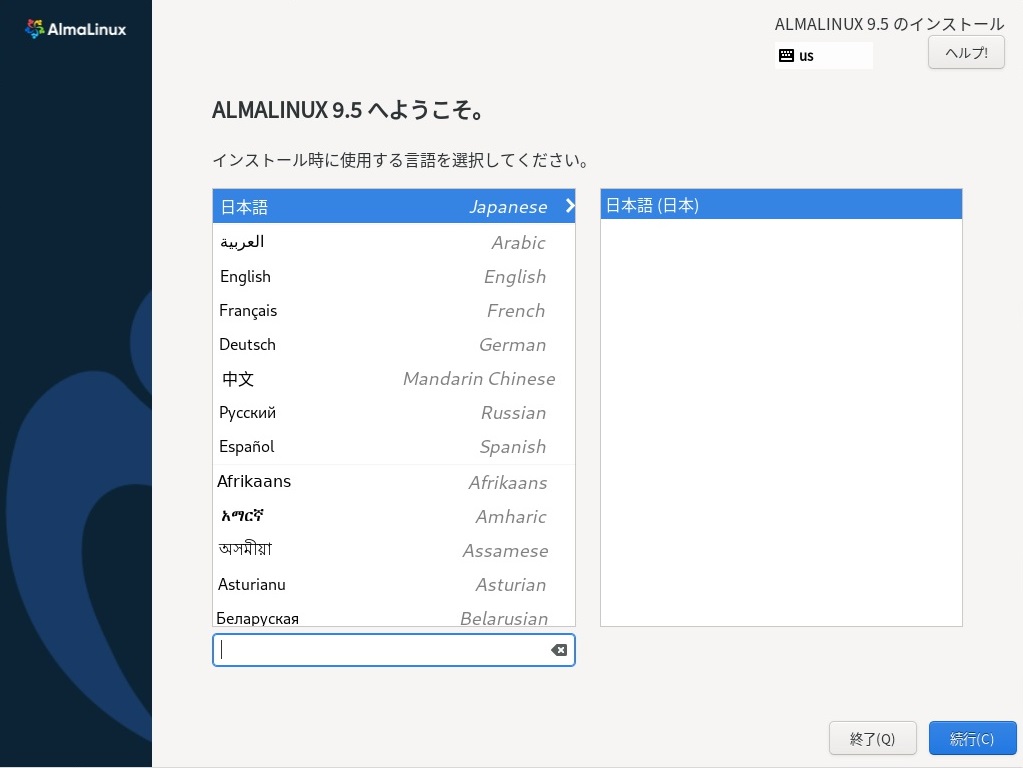Screen dimensions: 1023x768
Task: Select the Afrikaans language row
Action: 393,482
